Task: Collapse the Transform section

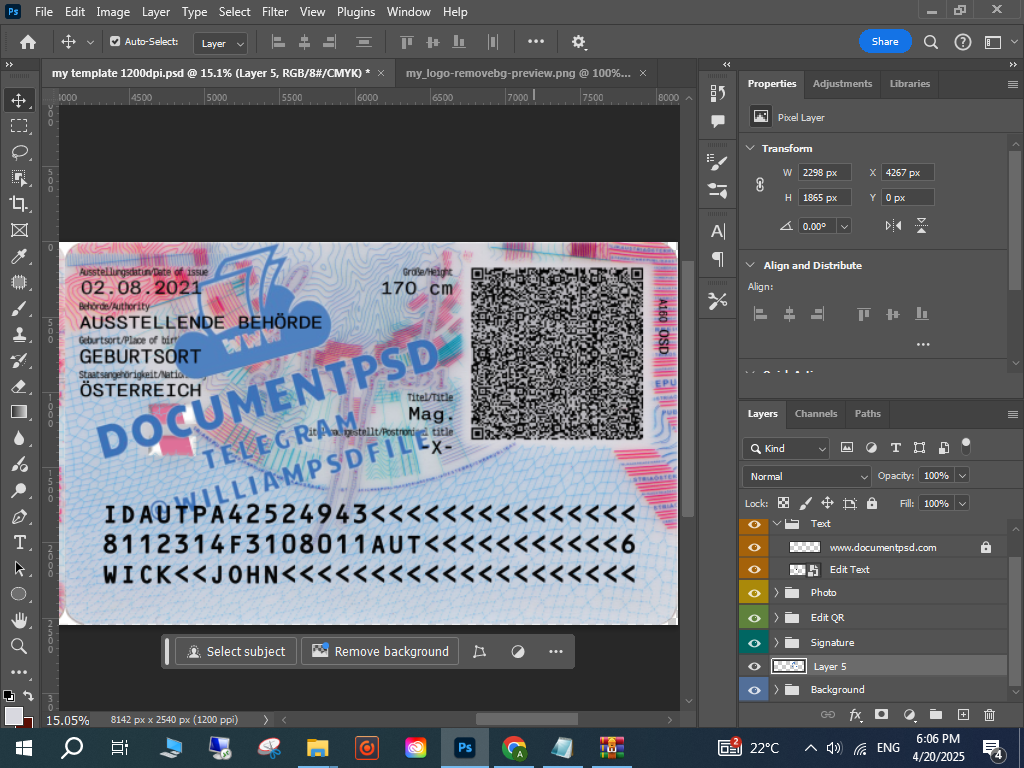Action: click(x=750, y=148)
